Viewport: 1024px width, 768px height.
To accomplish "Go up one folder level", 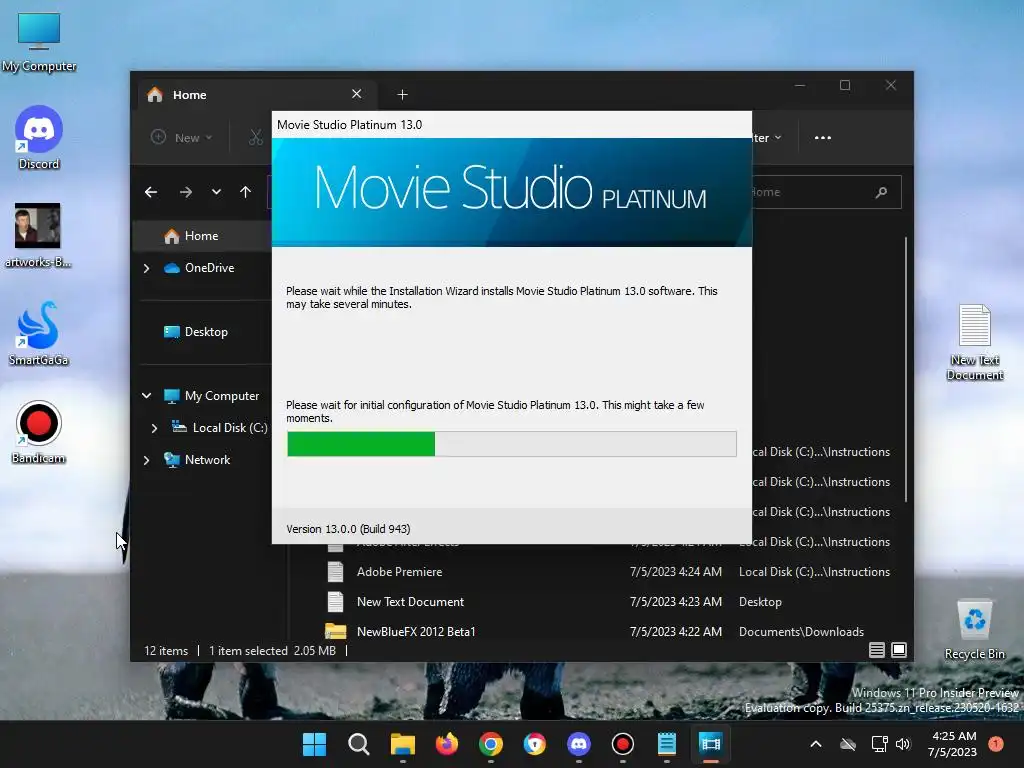I will click(x=246, y=192).
